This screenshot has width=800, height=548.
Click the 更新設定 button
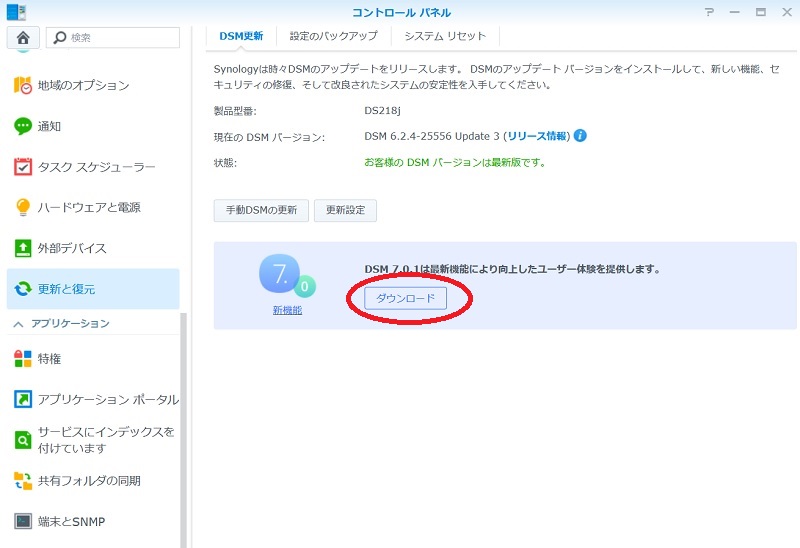tap(345, 210)
